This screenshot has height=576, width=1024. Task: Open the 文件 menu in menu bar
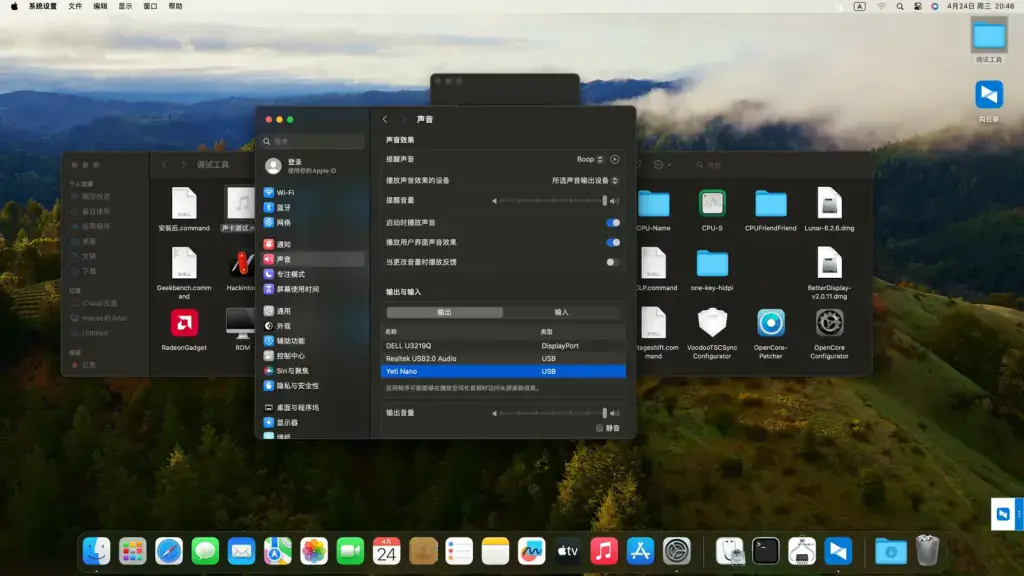pos(75,6)
